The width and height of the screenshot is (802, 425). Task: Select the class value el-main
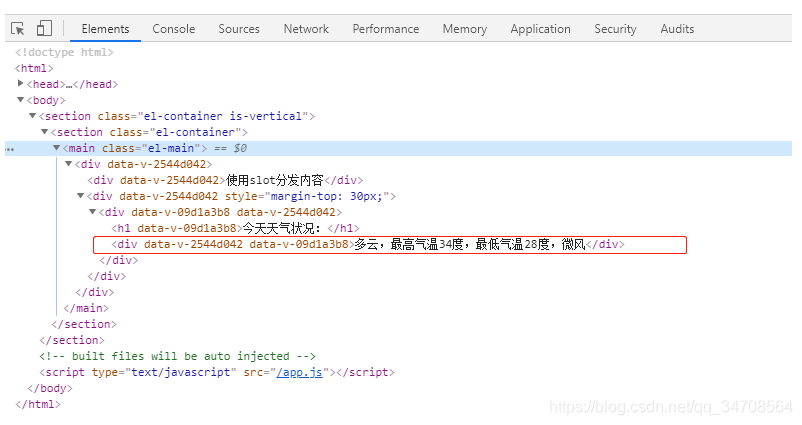coord(171,148)
